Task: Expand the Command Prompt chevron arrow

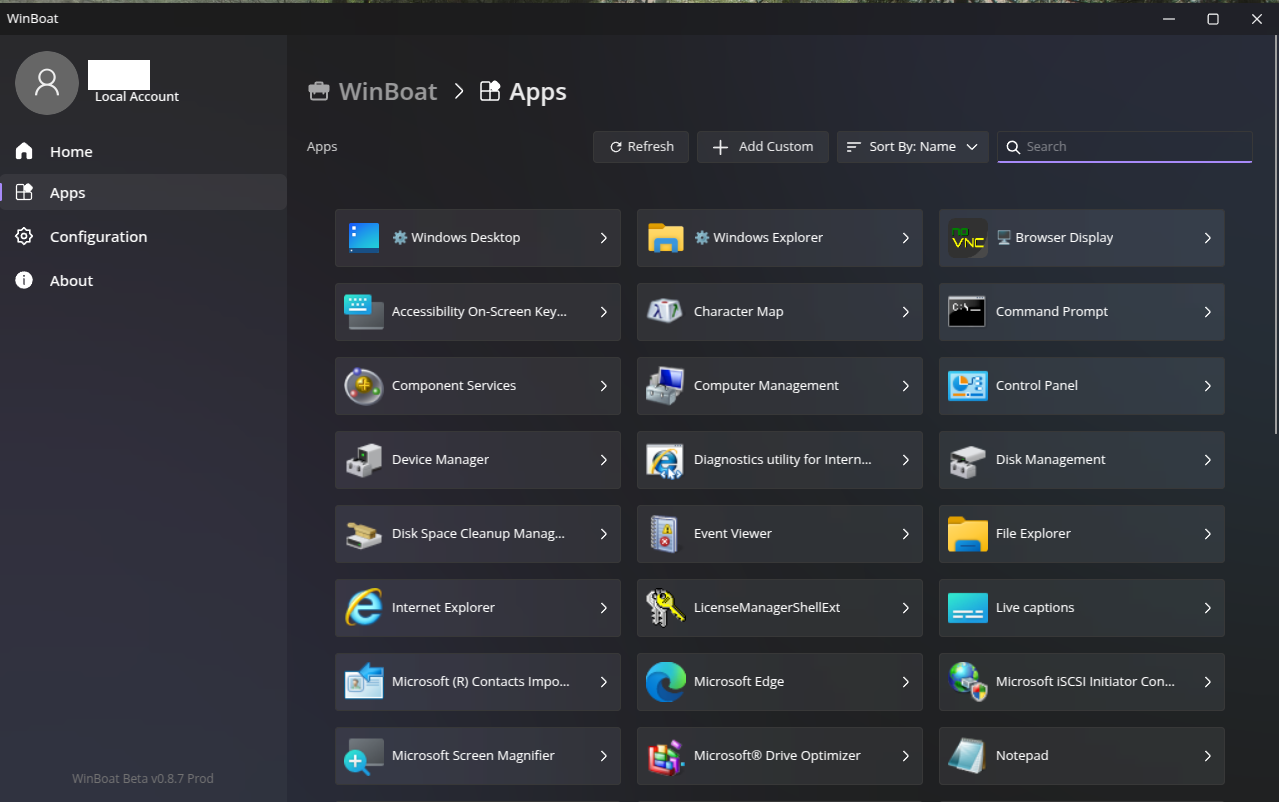Action: click(x=1207, y=312)
